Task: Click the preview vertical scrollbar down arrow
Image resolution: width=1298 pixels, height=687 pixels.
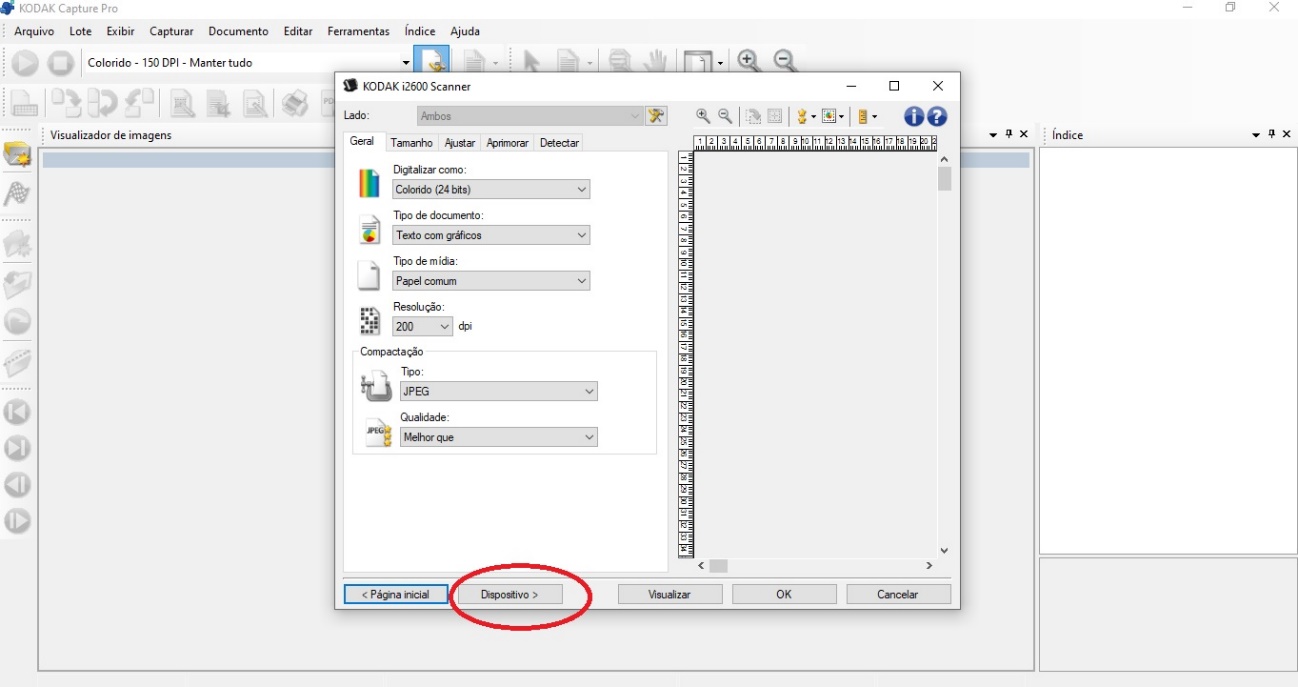Action: pos(944,550)
